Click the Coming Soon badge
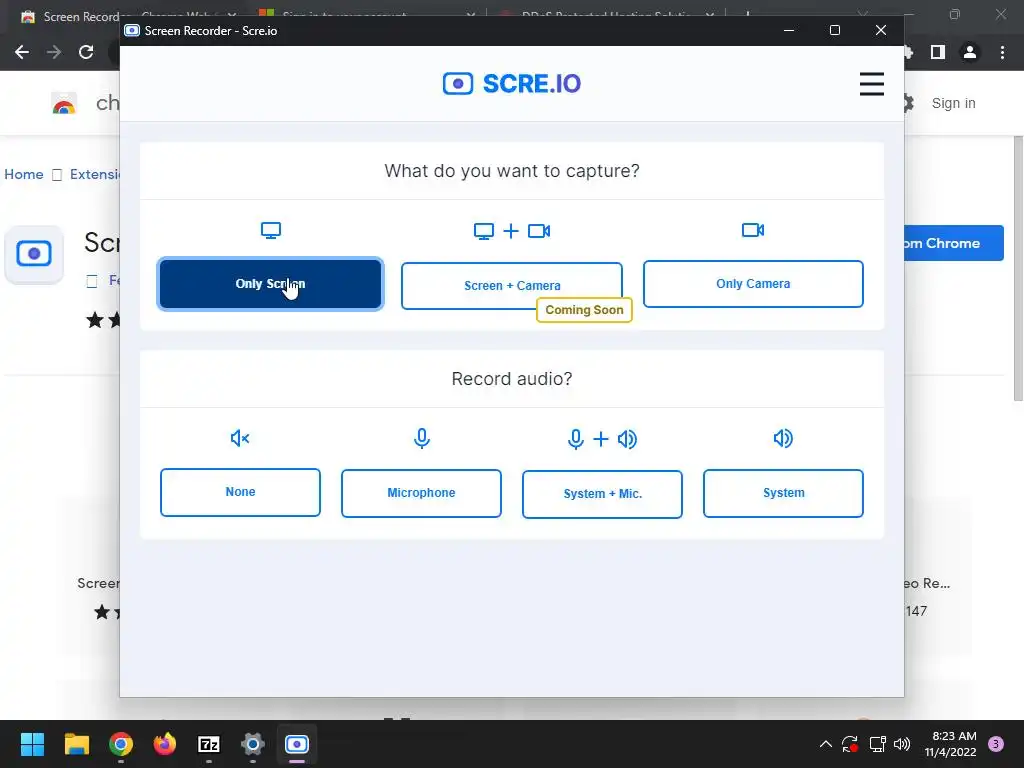This screenshot has height=768, width=1024. click(584, 310)
